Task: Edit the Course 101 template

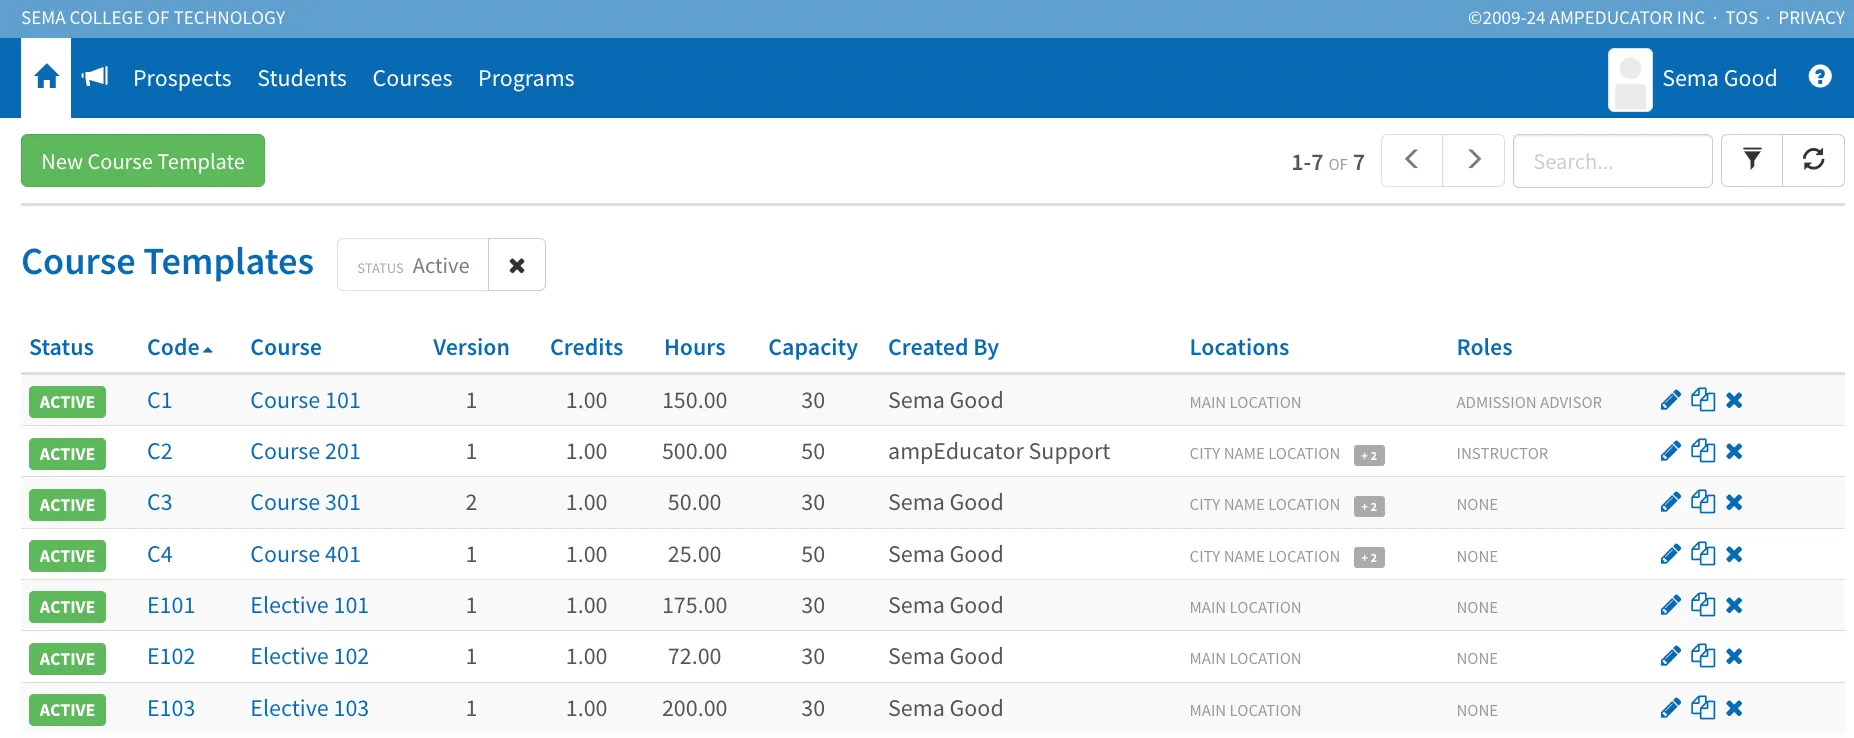Action: click(x=1670, y=401)
